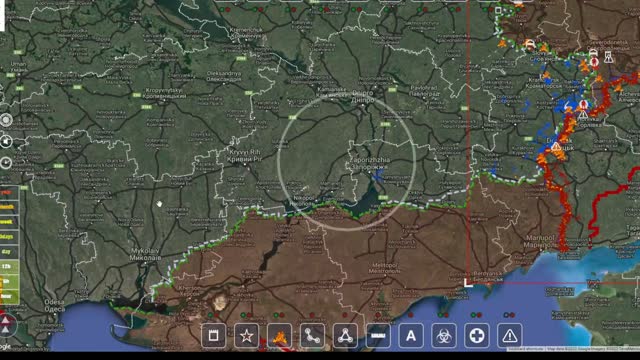Image resolution: width=640 pixels, height=360 pixels.
Task: Filter events to the last hour
Action: pos(9,296)
